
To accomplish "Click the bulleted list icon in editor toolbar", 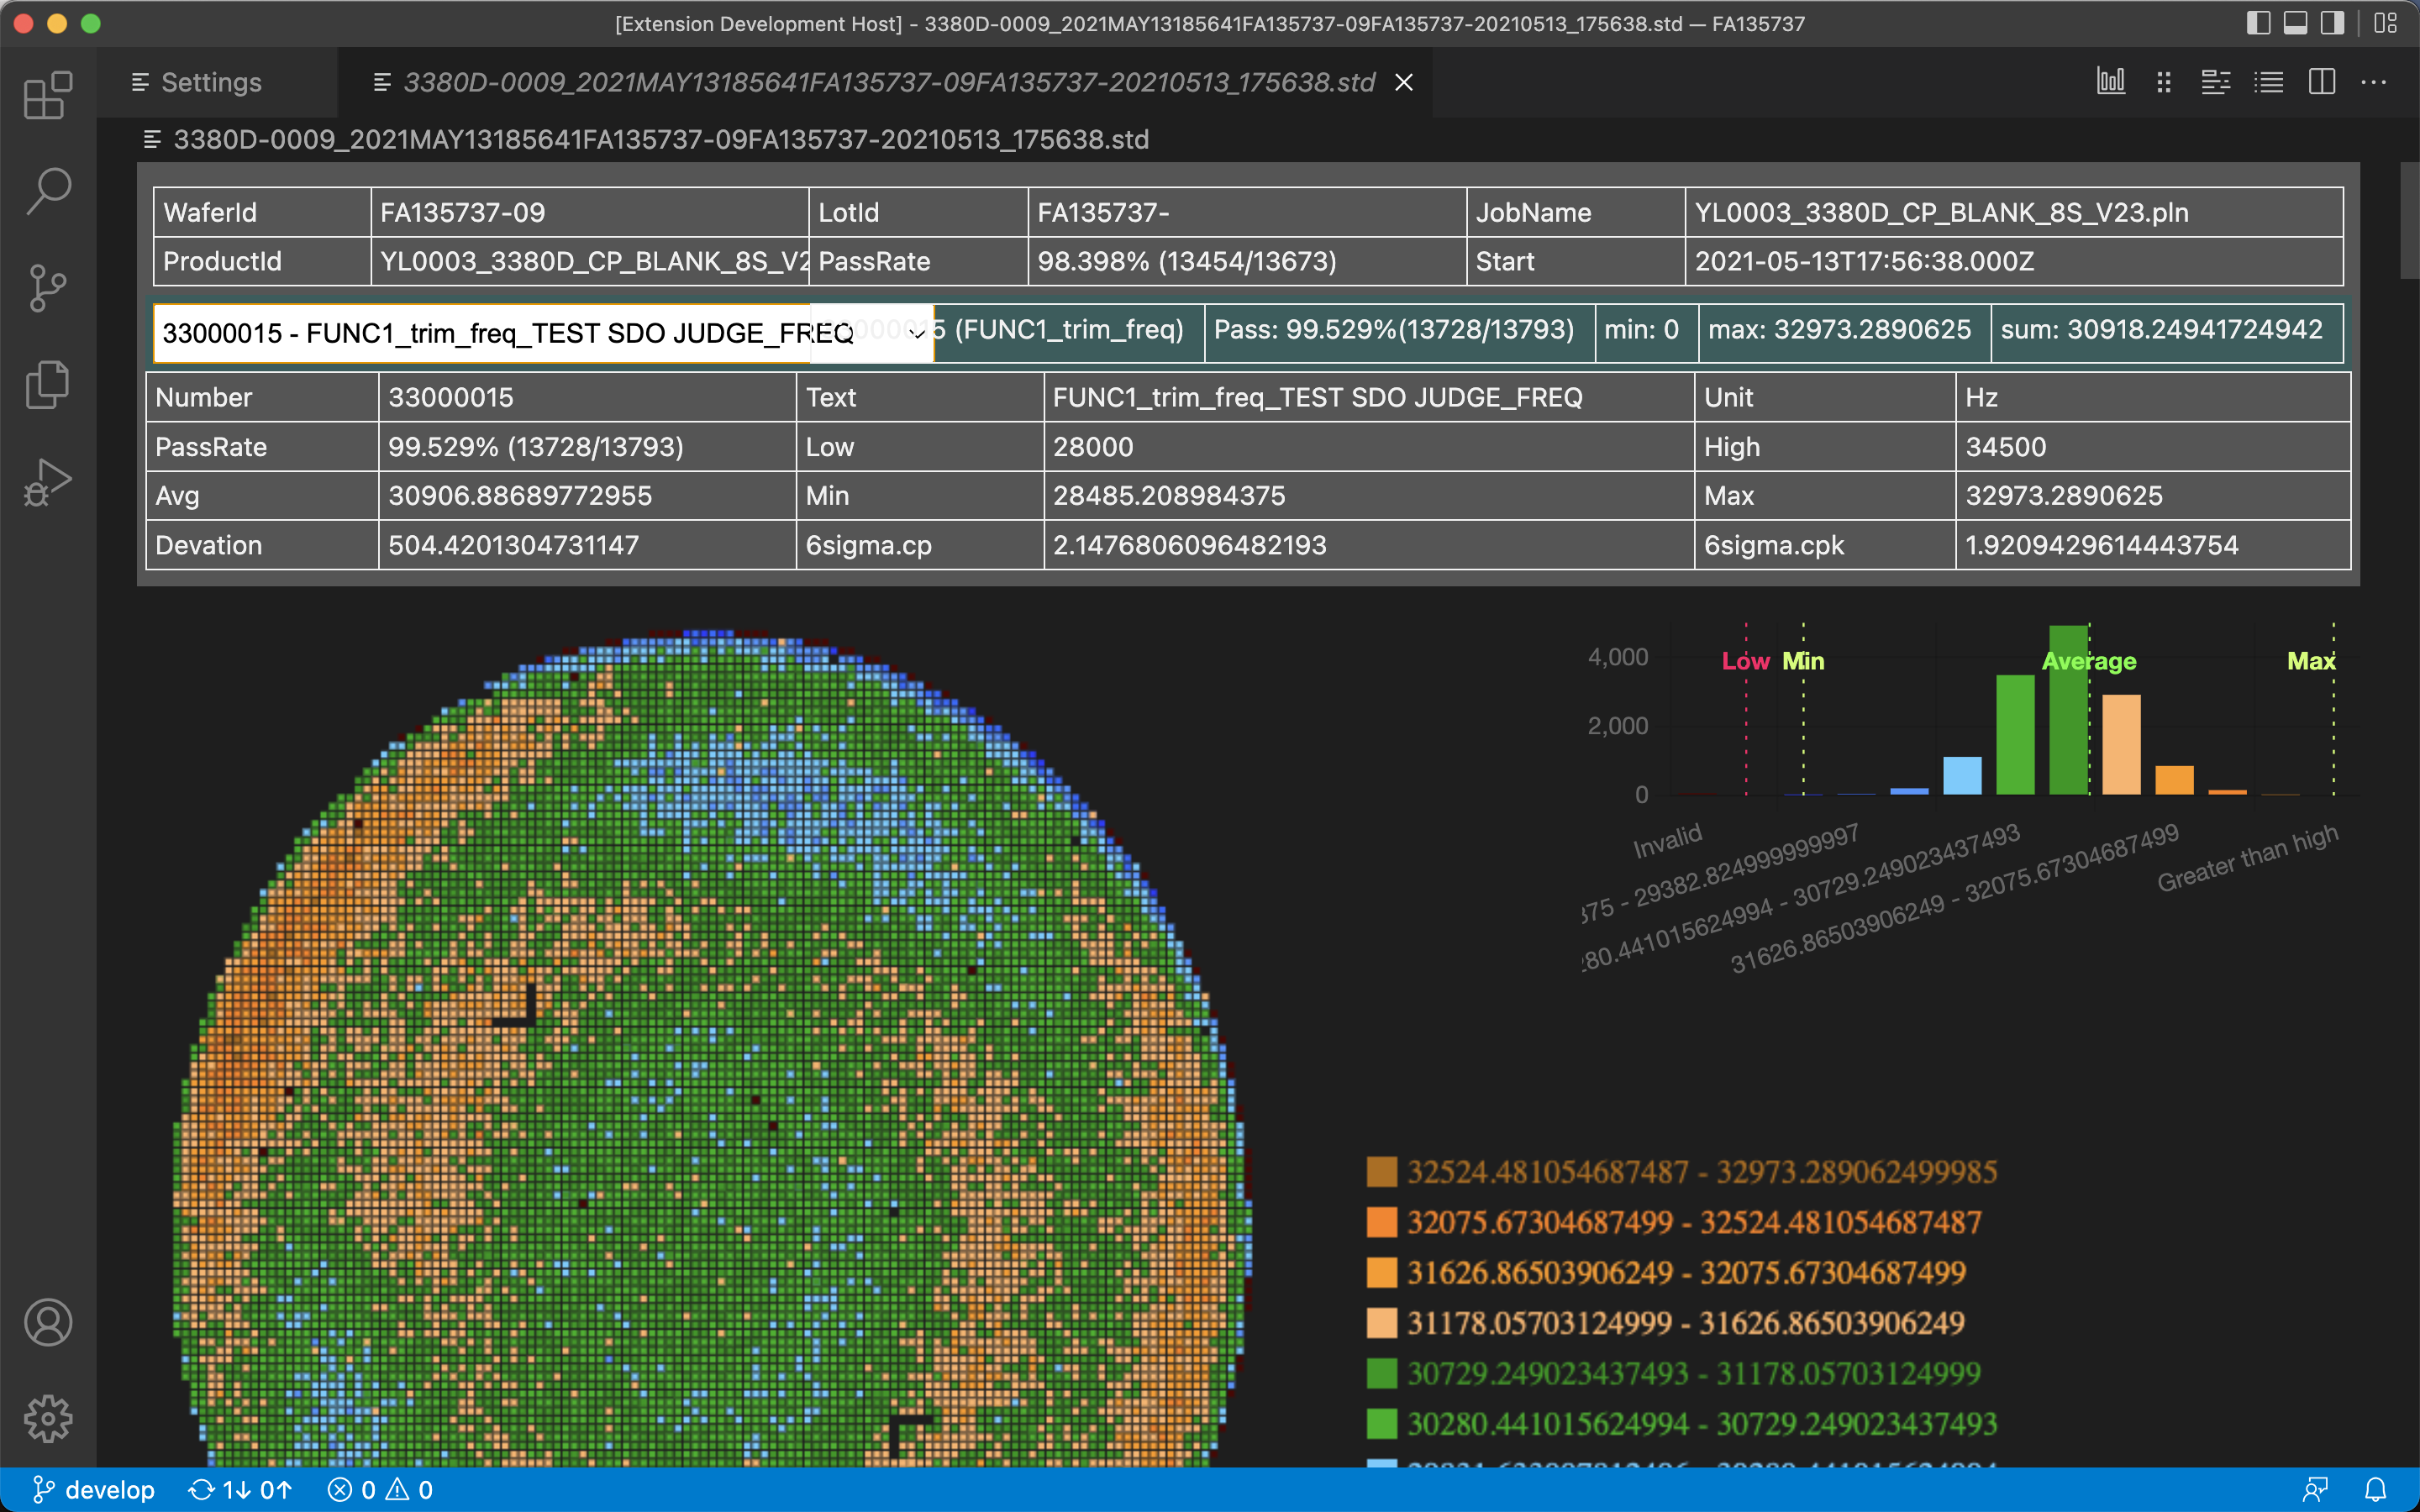I will coord(2268,82).
